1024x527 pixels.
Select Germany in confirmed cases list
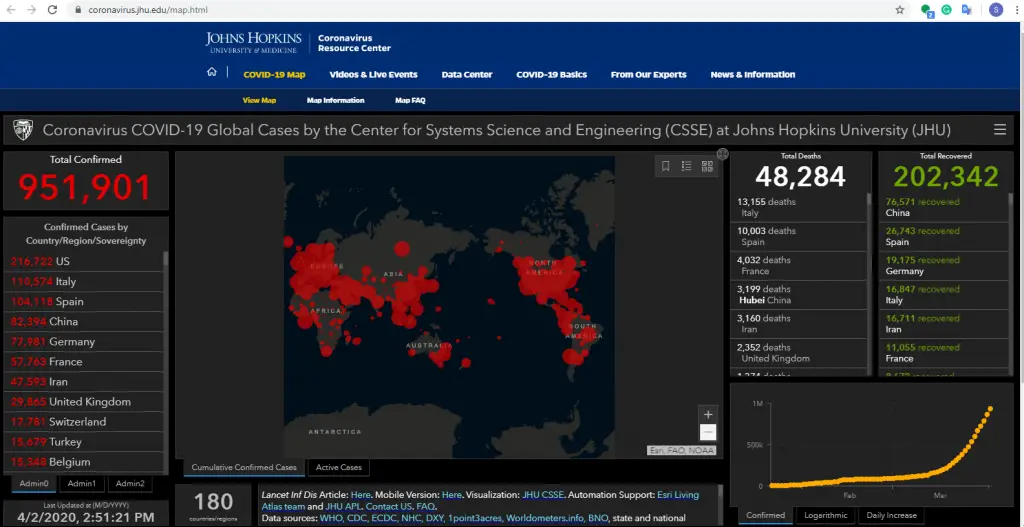(x=84, y=342)
